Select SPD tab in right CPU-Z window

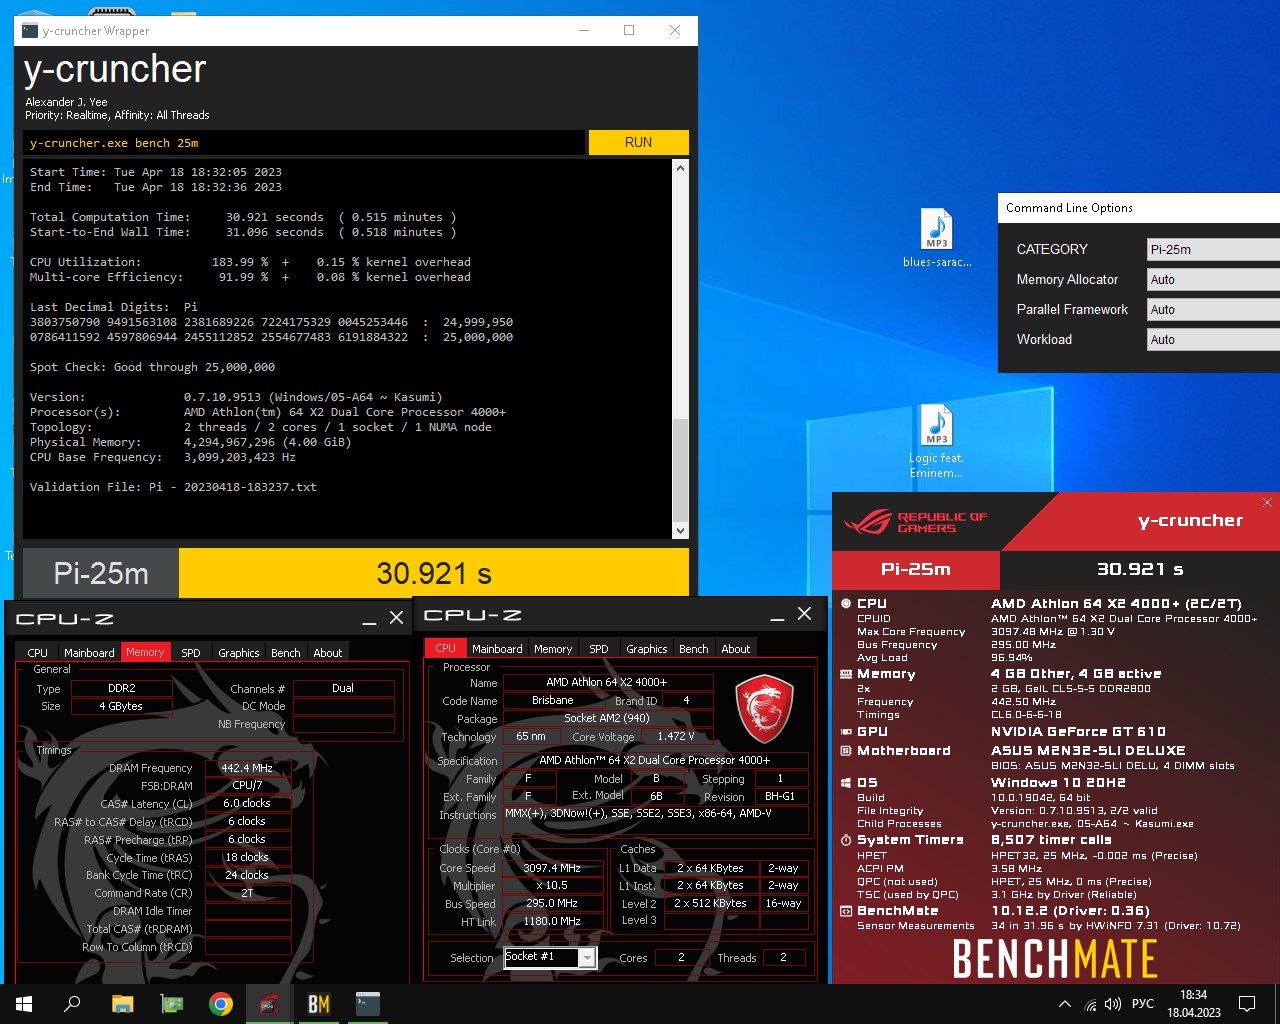598,648
